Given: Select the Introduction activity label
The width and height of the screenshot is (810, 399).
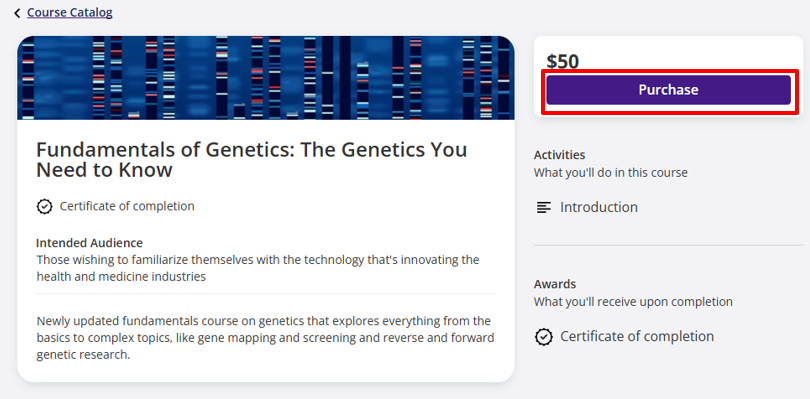Looking at the screenshot, I should 599,207.
